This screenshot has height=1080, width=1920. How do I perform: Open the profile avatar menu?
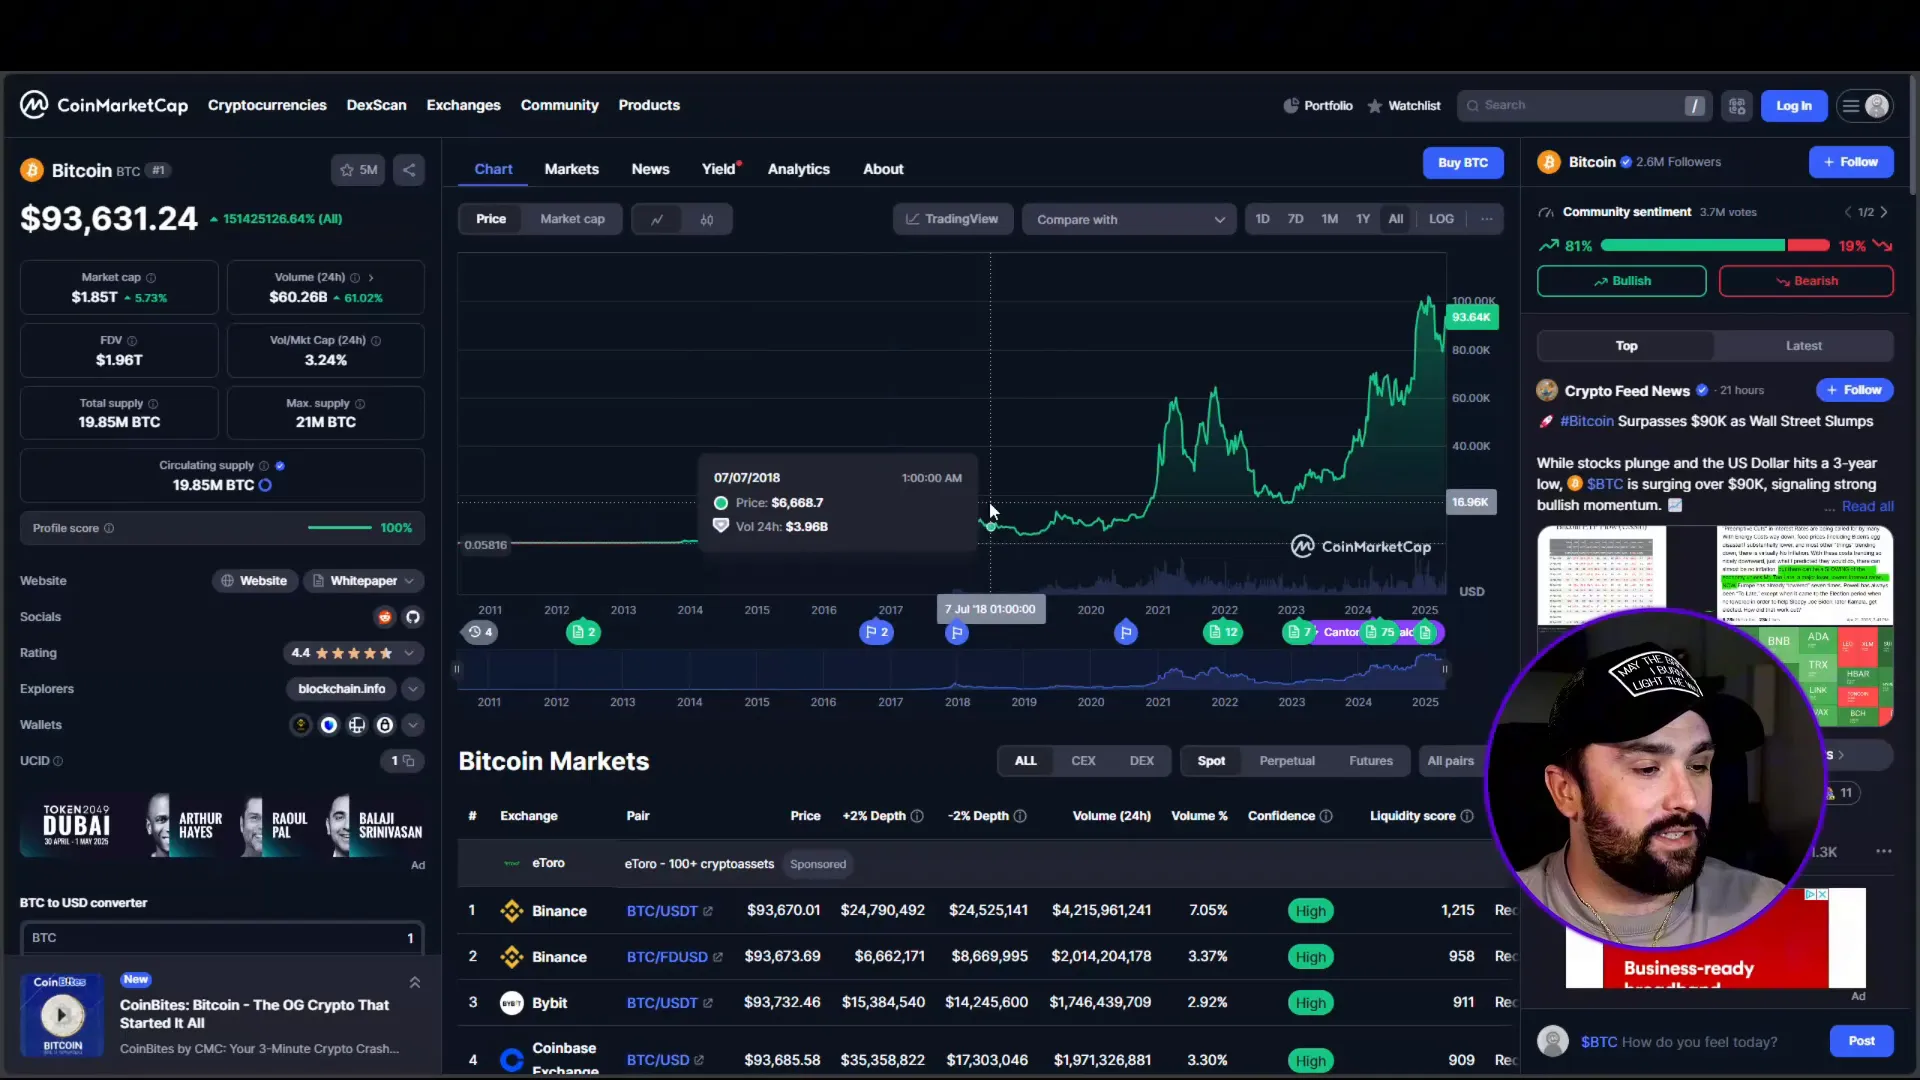tap(1865, 106)
